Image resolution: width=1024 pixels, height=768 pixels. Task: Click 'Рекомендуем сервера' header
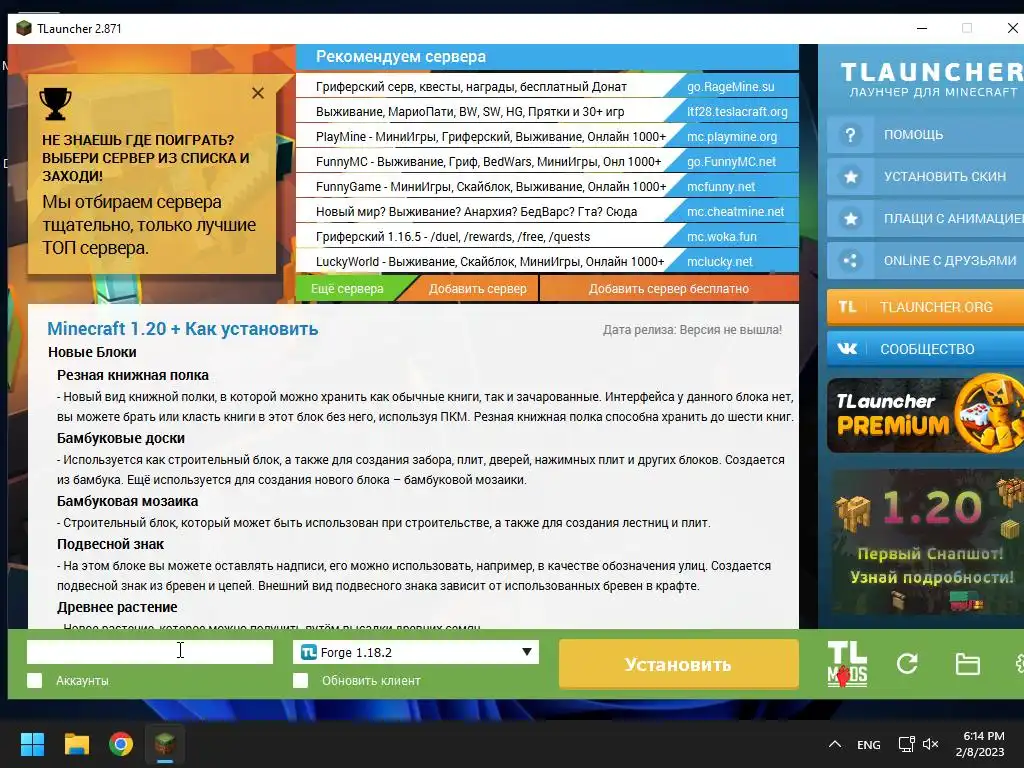(400, 57)
